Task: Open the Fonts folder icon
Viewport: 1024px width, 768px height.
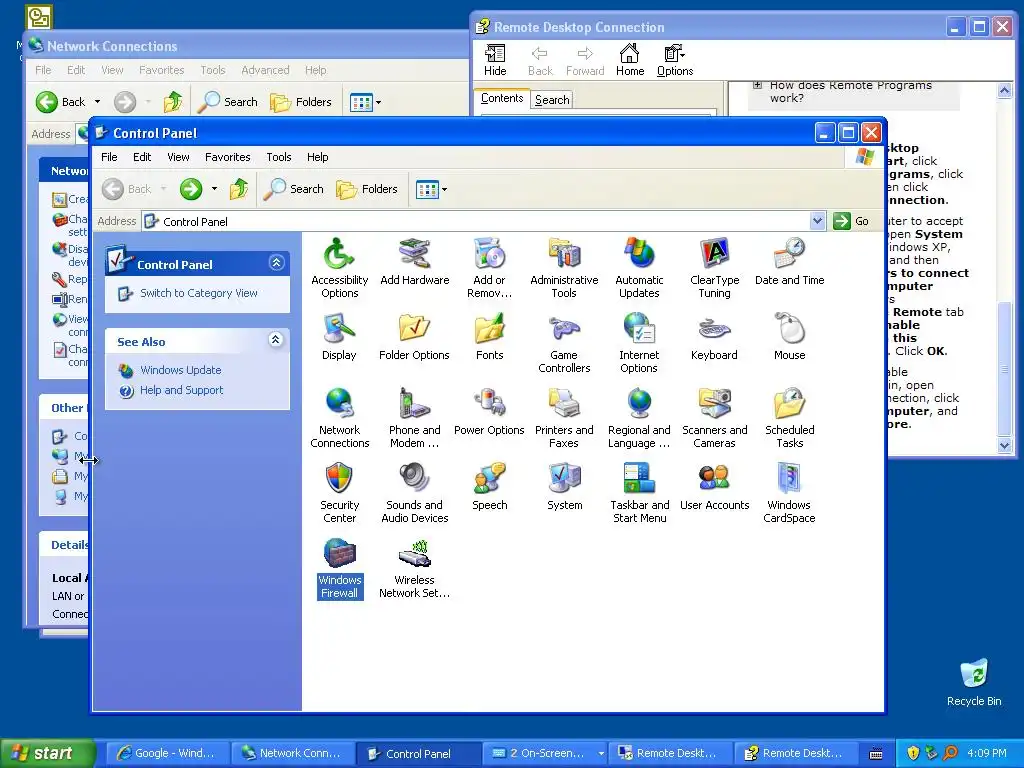Action: click(x=489, y=337)
